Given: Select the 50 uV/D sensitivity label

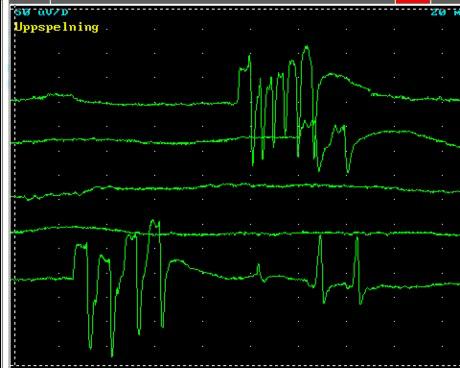Looking at the screenshot, I should tap(42, 12).
